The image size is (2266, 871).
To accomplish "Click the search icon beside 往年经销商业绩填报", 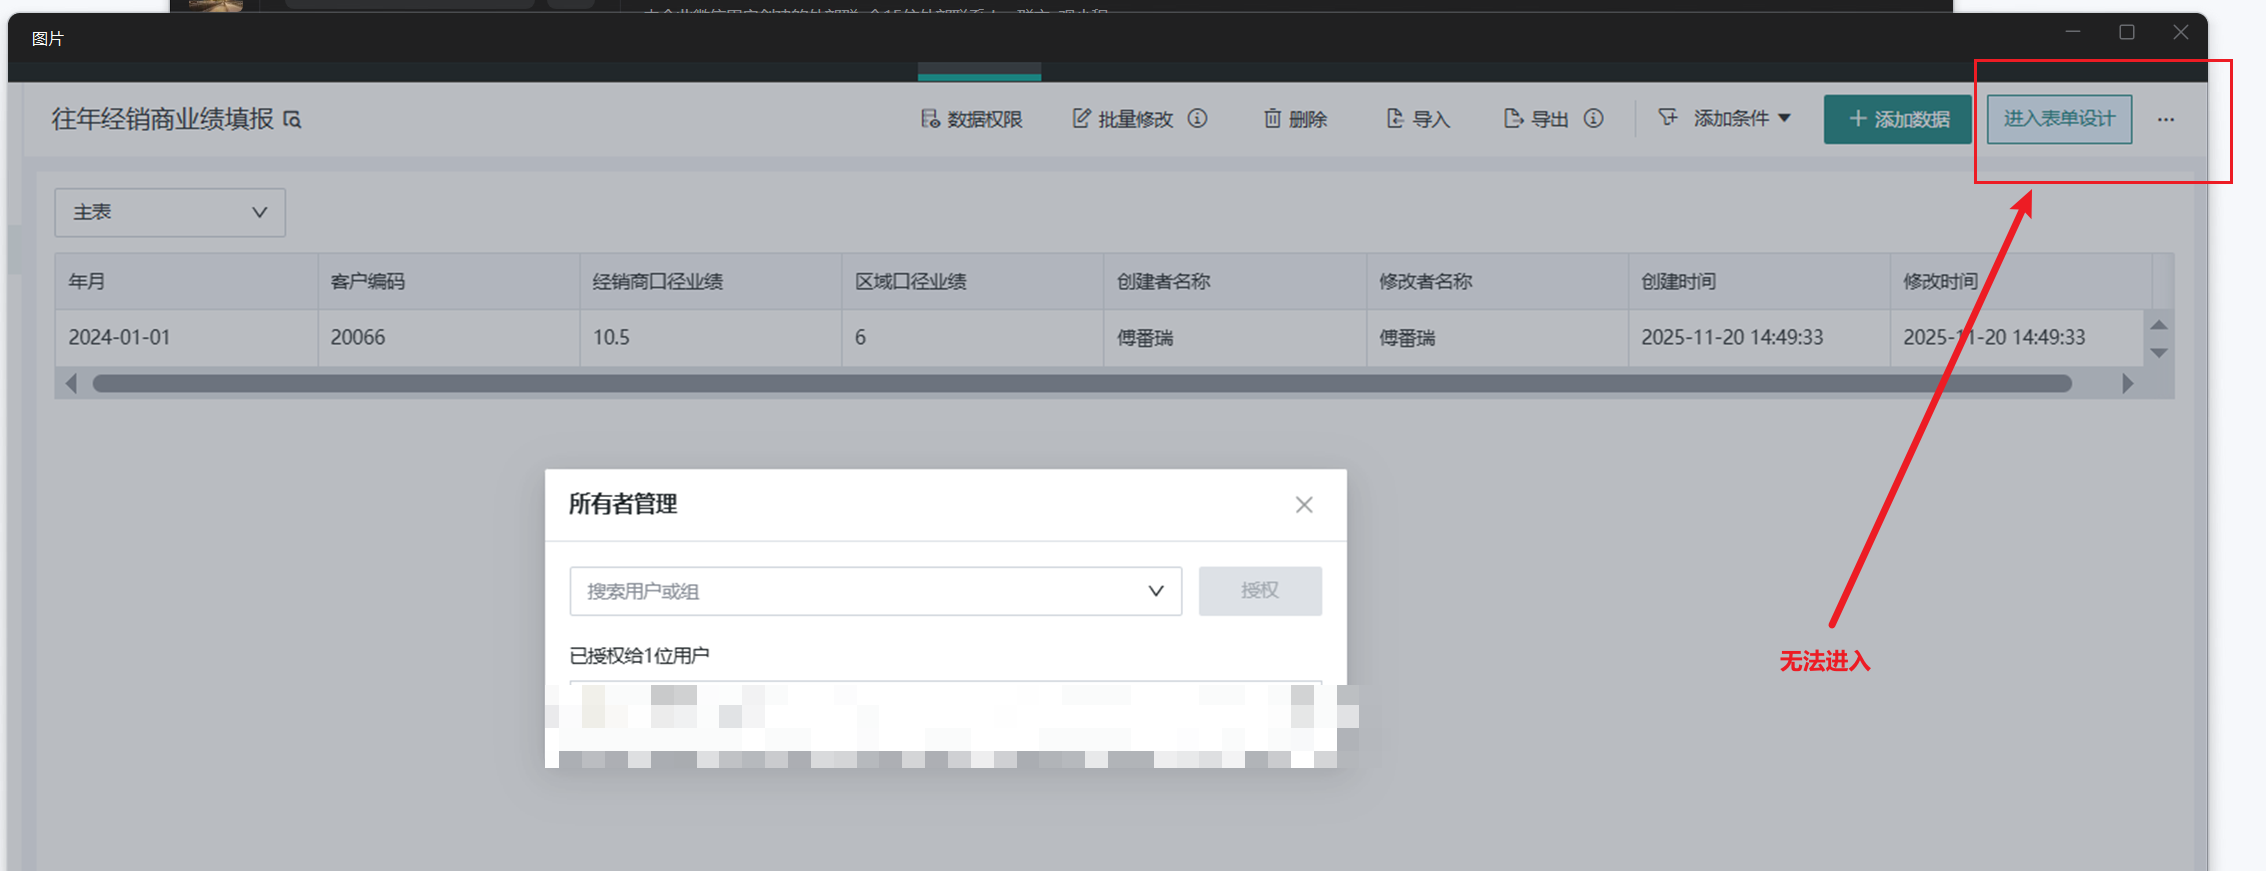I will (x=292, y=120).
